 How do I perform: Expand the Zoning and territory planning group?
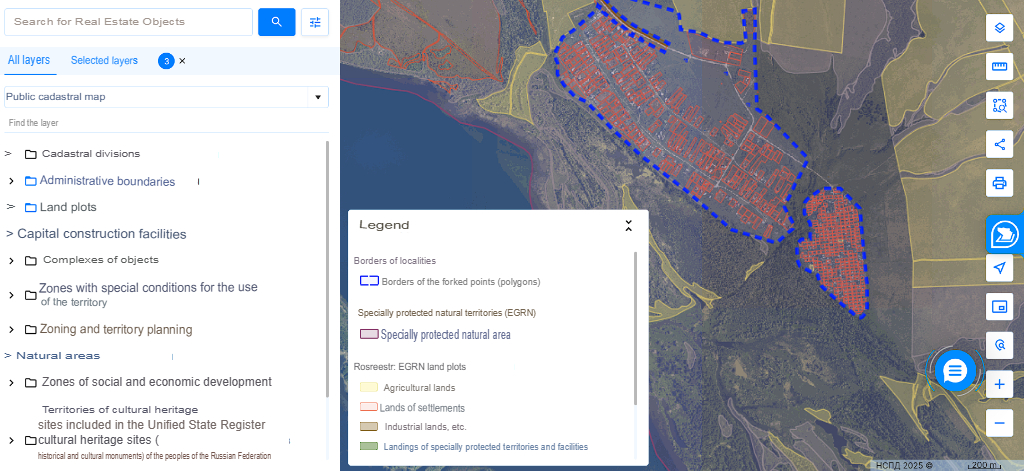tap(11, 330)
